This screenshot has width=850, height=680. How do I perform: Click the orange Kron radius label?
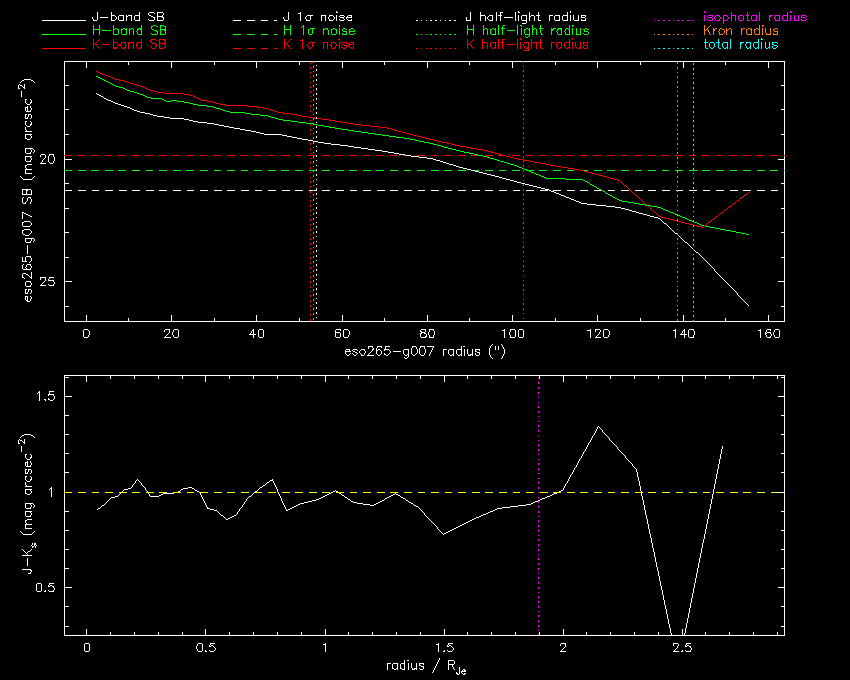pos(740,31)
